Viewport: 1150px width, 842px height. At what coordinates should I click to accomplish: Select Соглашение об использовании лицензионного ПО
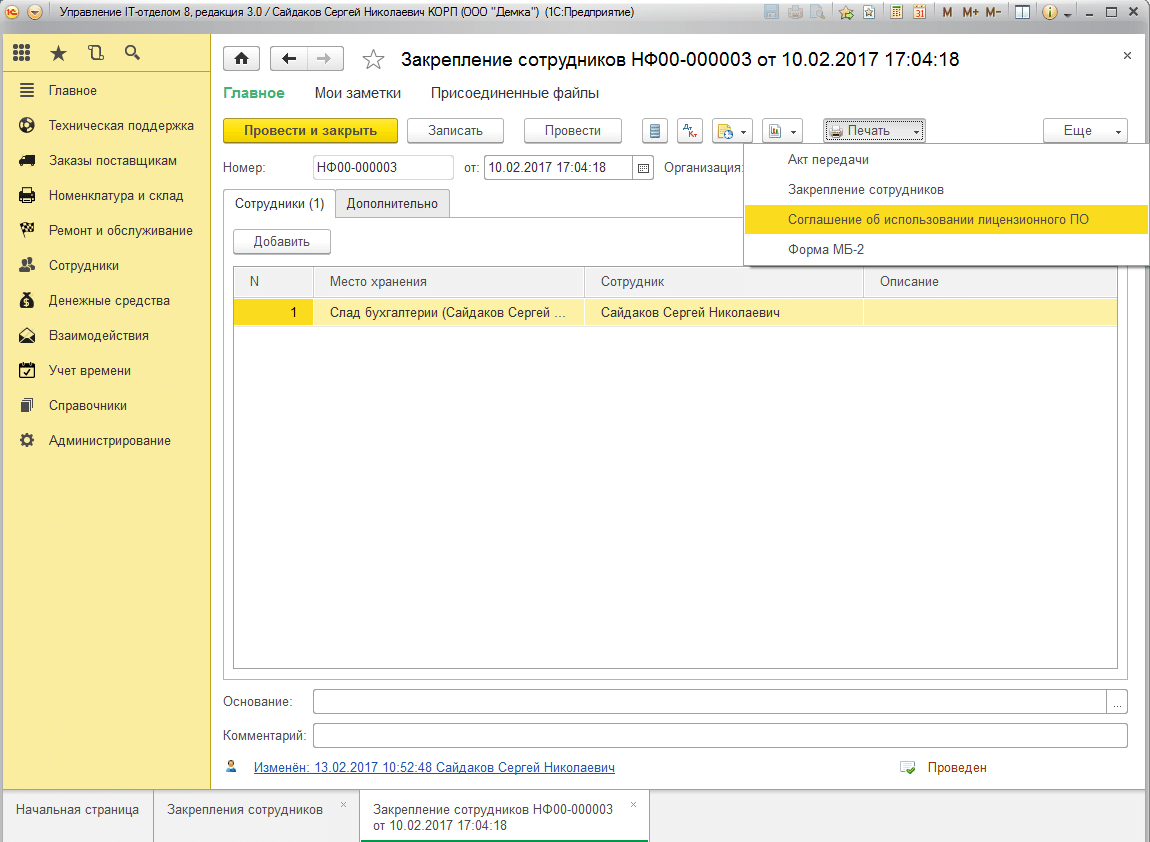pyautogui.click(x=937, y=219)
